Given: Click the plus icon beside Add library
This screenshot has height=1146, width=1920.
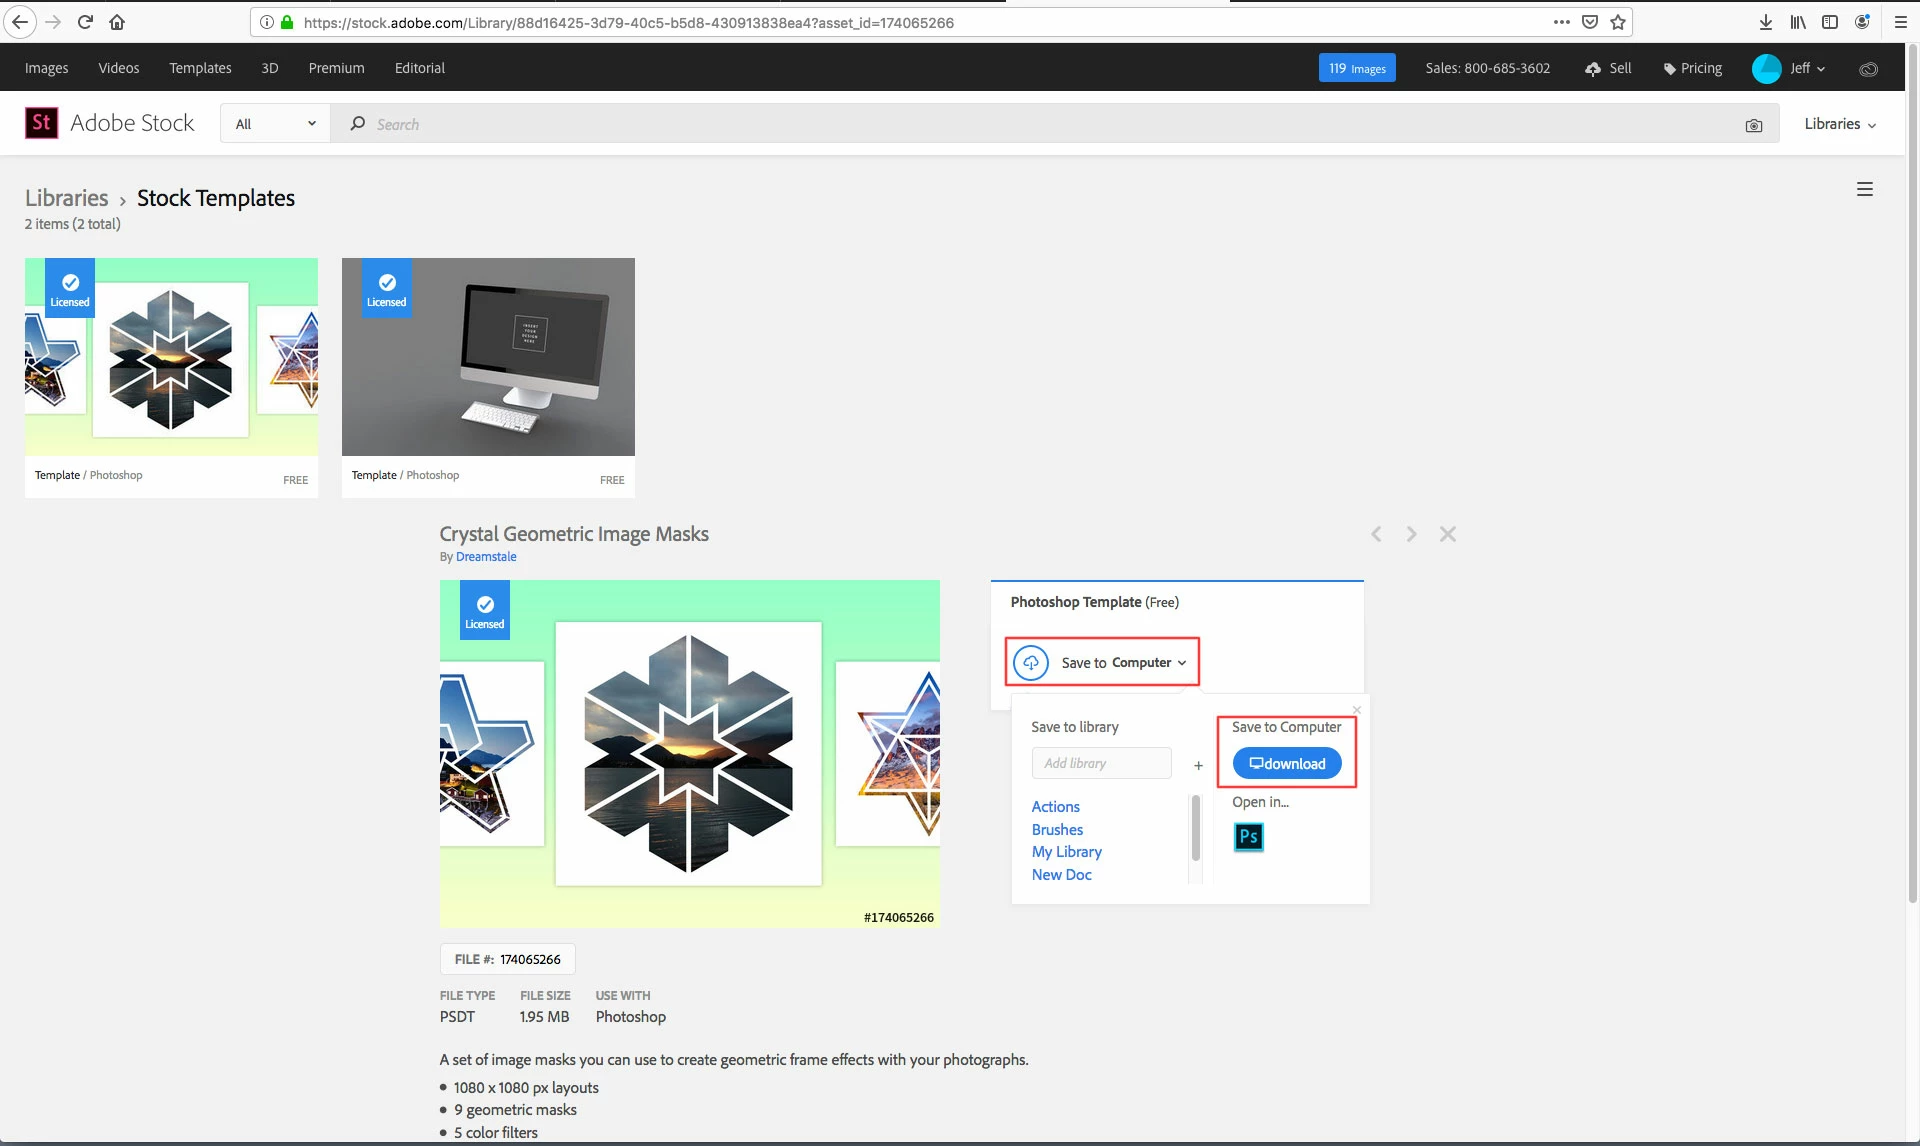Looking at the screenshot, I should click(1198, 765).
